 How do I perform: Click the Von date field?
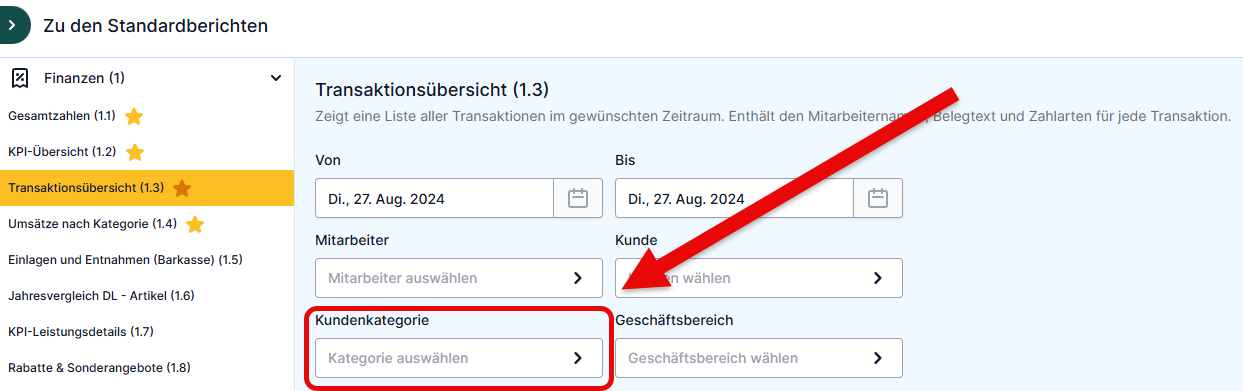[x=434, y=198]
